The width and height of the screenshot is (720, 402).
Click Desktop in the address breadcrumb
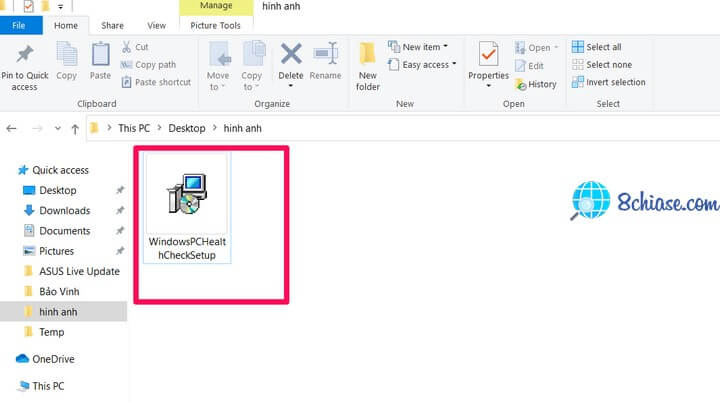point(186,129)
